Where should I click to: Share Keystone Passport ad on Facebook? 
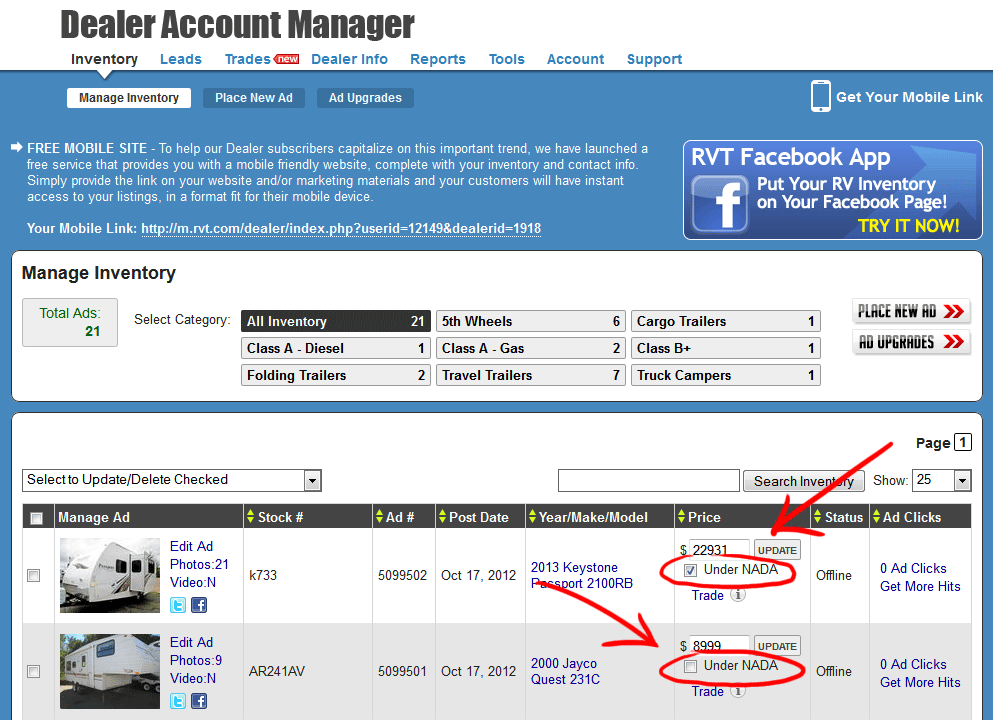(199, 605)
